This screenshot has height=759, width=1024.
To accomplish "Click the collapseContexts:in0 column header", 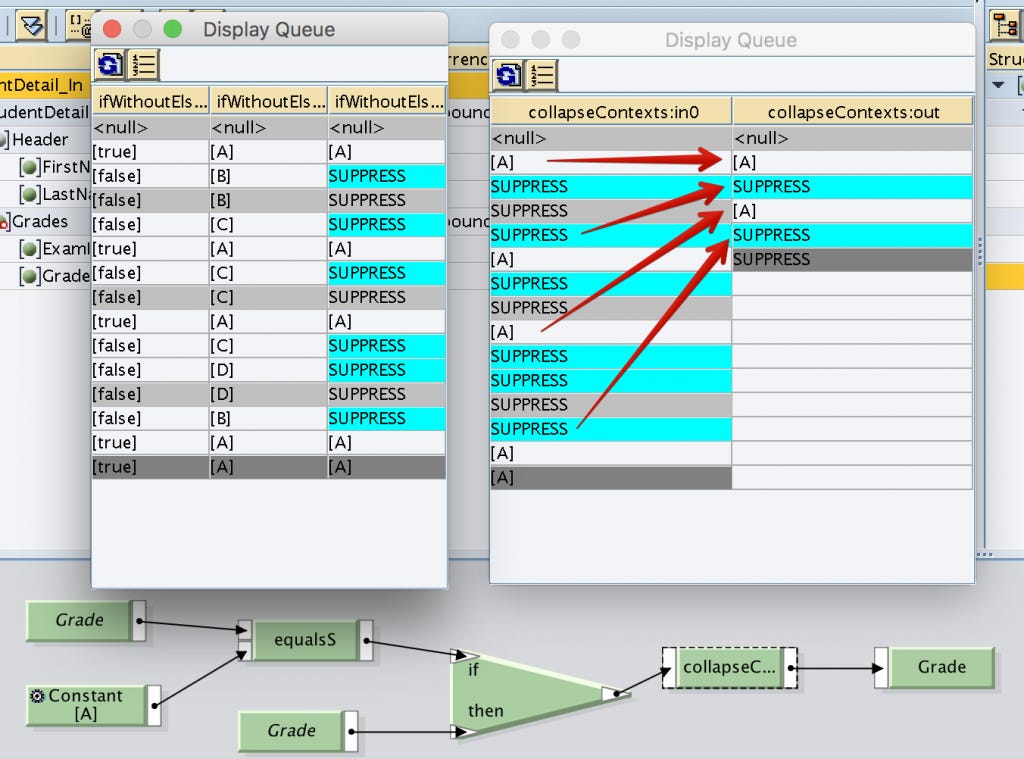I will (x=611, y=112).
